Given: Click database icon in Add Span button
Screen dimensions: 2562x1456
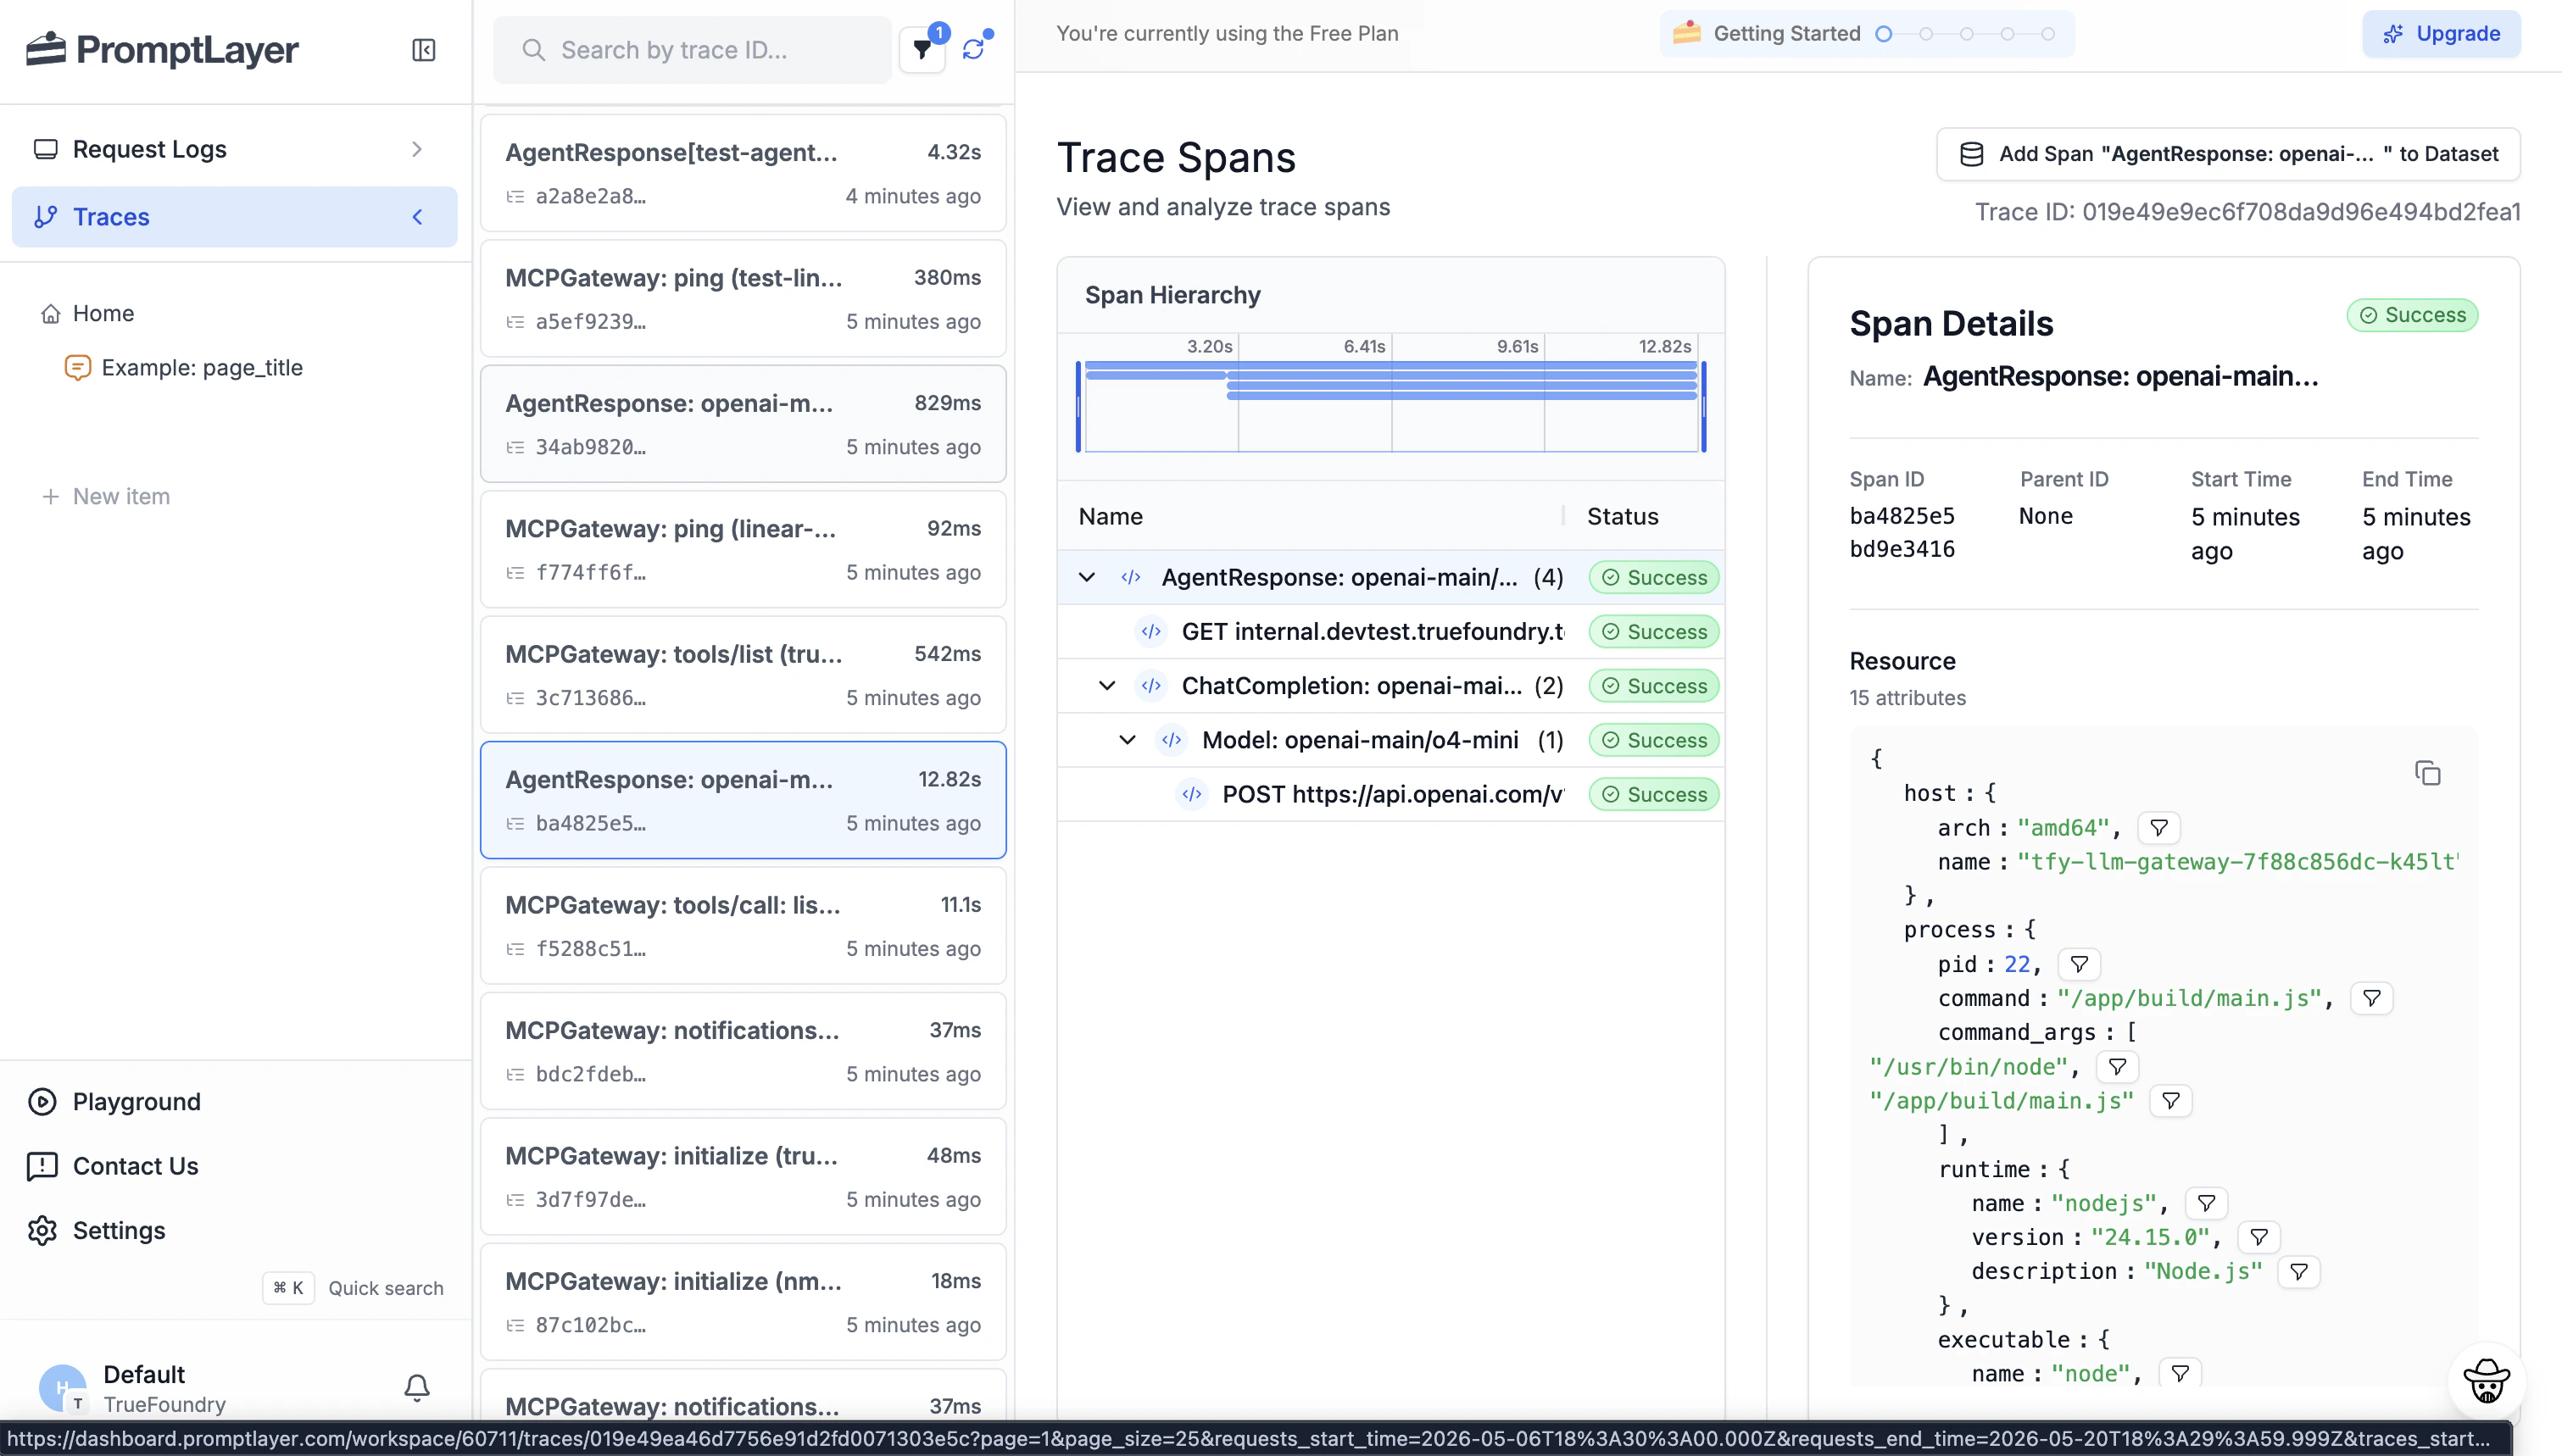Looking at the screenshot, I should click(1971, 154).
